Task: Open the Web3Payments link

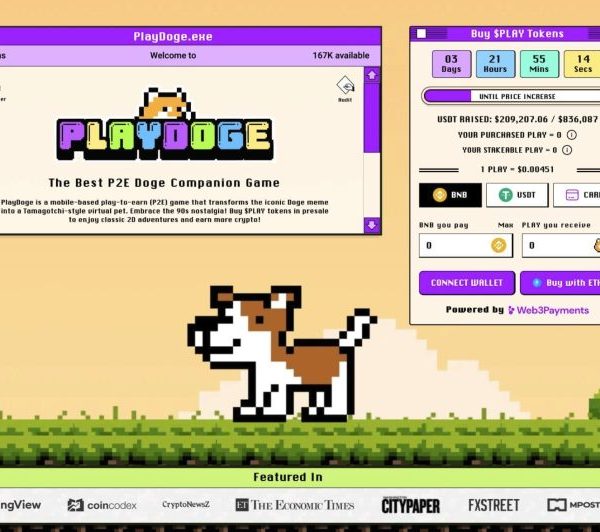Action: [x=548, y=310]
